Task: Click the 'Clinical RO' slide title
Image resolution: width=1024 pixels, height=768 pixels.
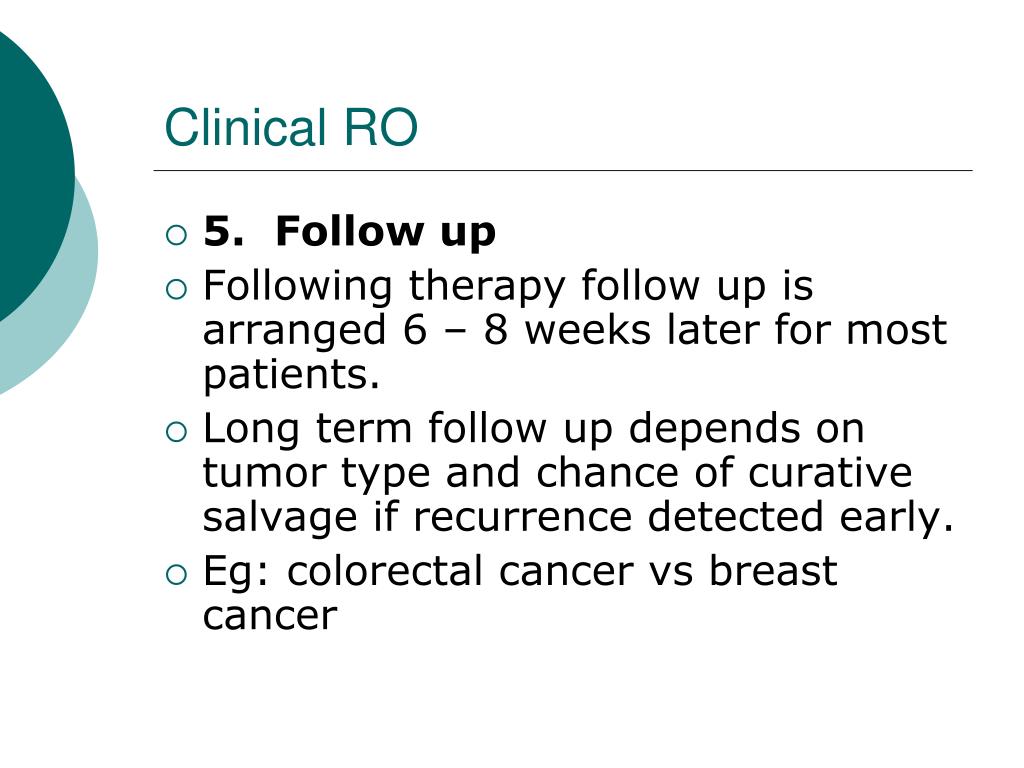Action: (x=291, y=127)
